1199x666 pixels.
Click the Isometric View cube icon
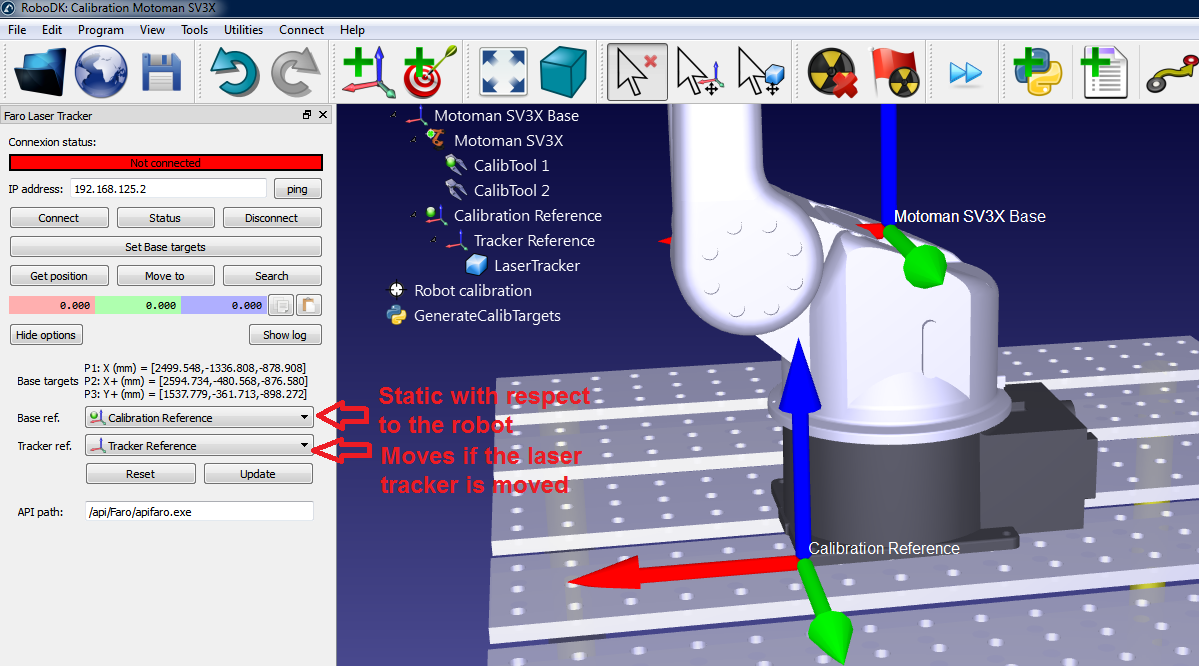(560, 71)
